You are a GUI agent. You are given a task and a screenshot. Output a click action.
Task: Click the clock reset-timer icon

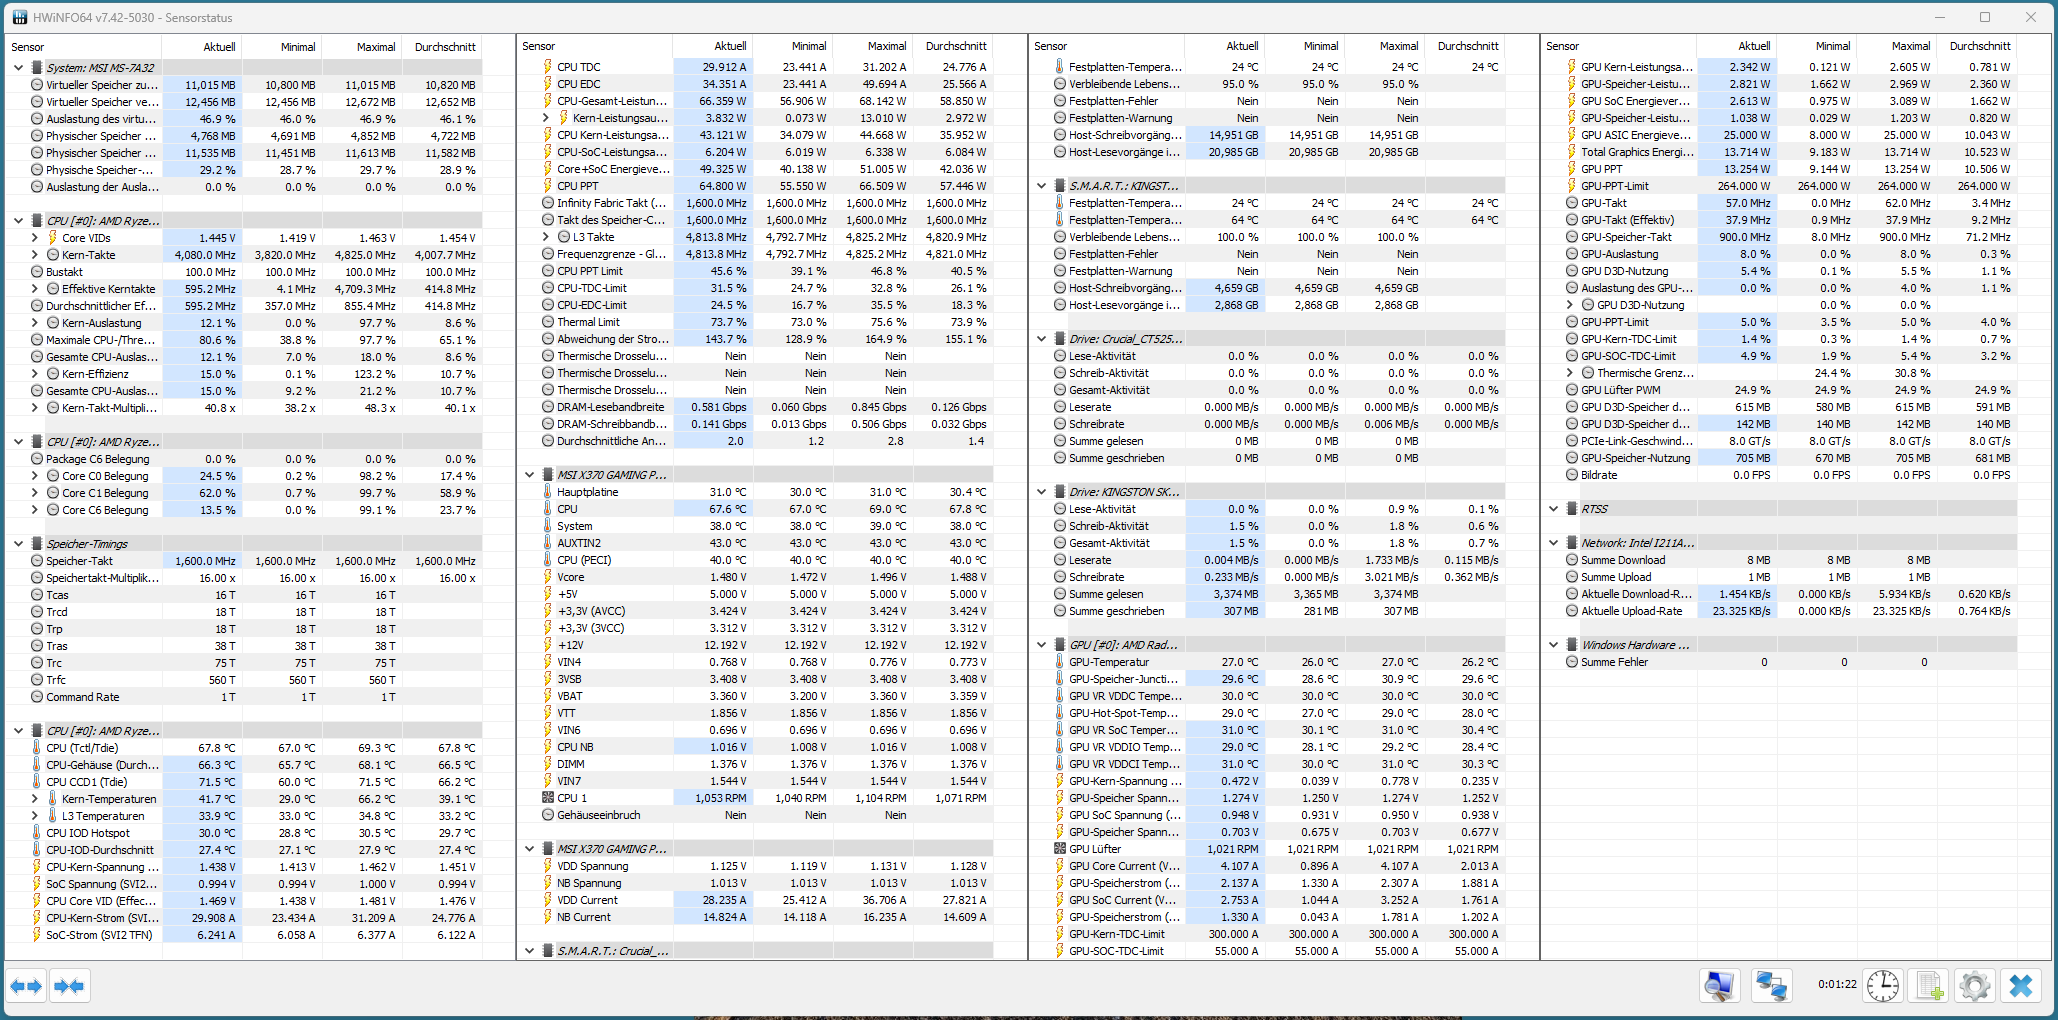pyautogui.click(x=1883, y=986)
